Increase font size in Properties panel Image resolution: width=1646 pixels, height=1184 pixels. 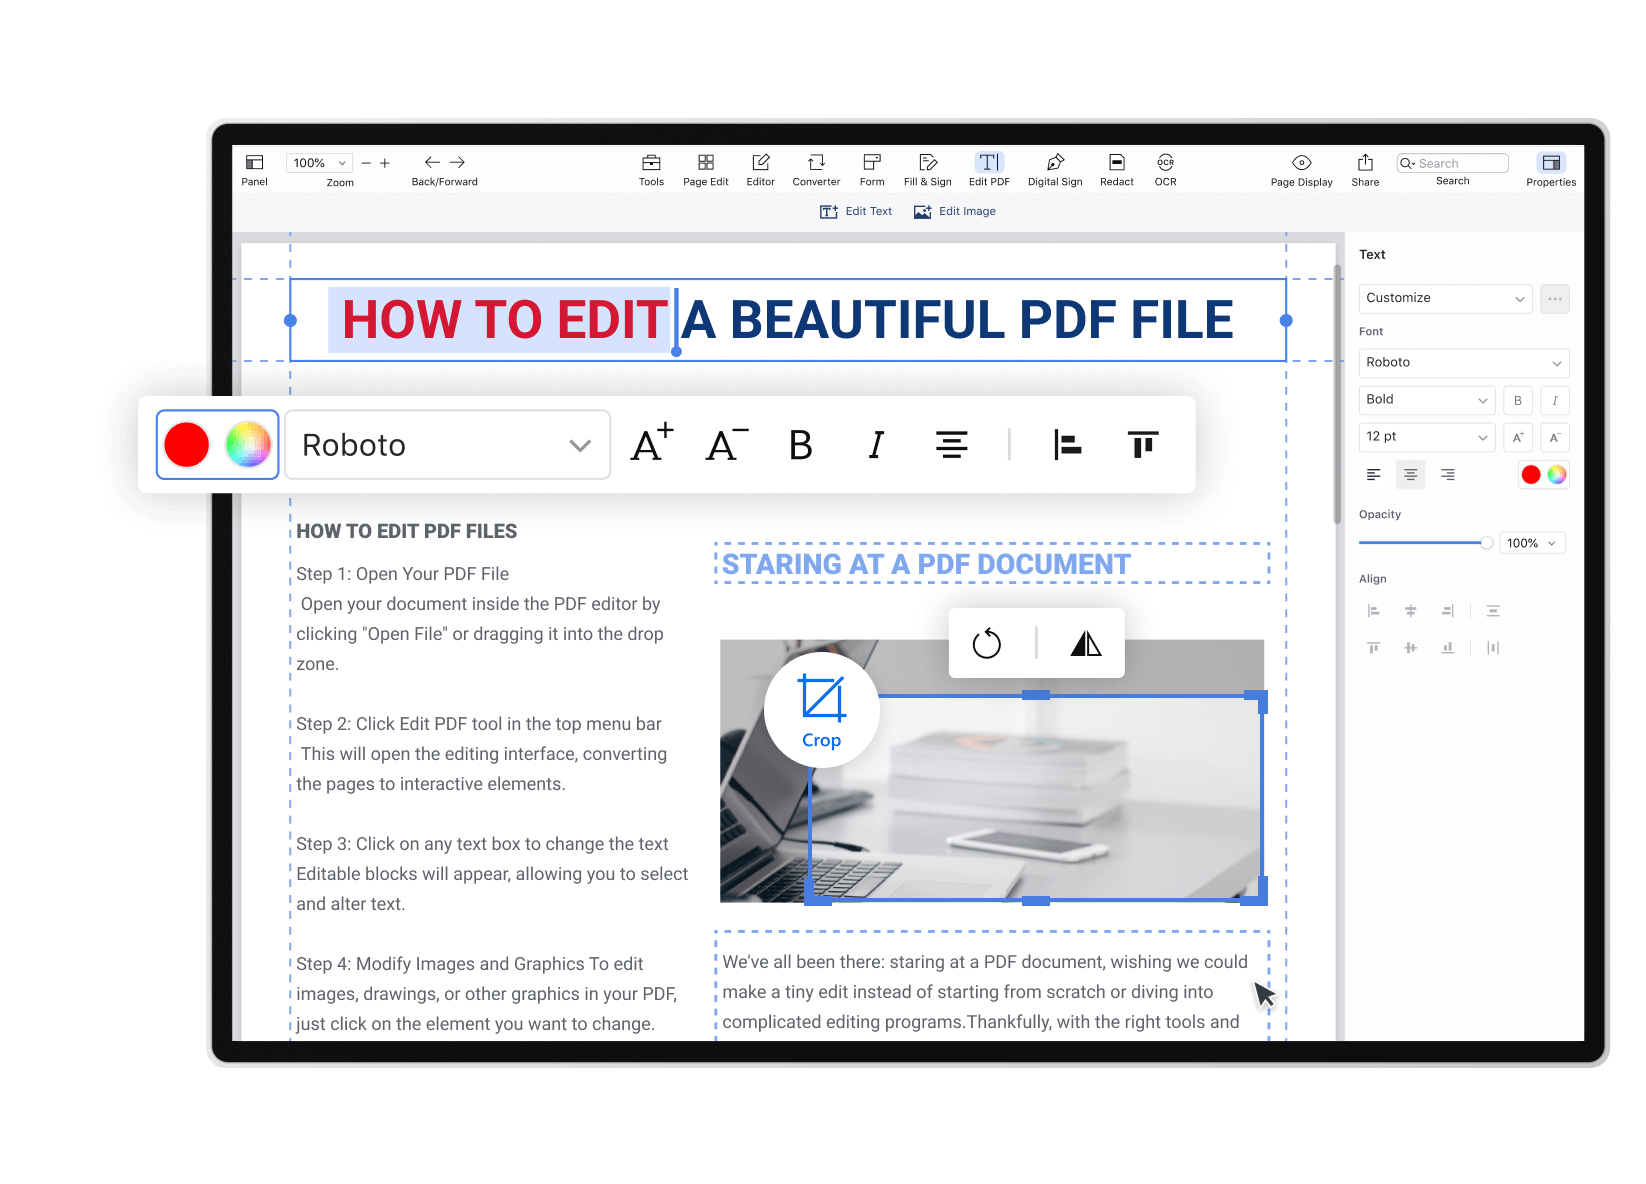(x=1518, y=437)
